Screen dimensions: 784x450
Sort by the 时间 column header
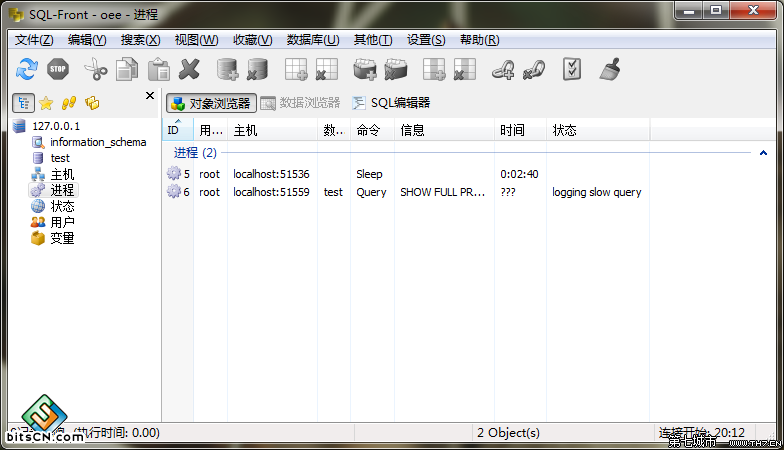pyautogui.click(x=520, y=130)
